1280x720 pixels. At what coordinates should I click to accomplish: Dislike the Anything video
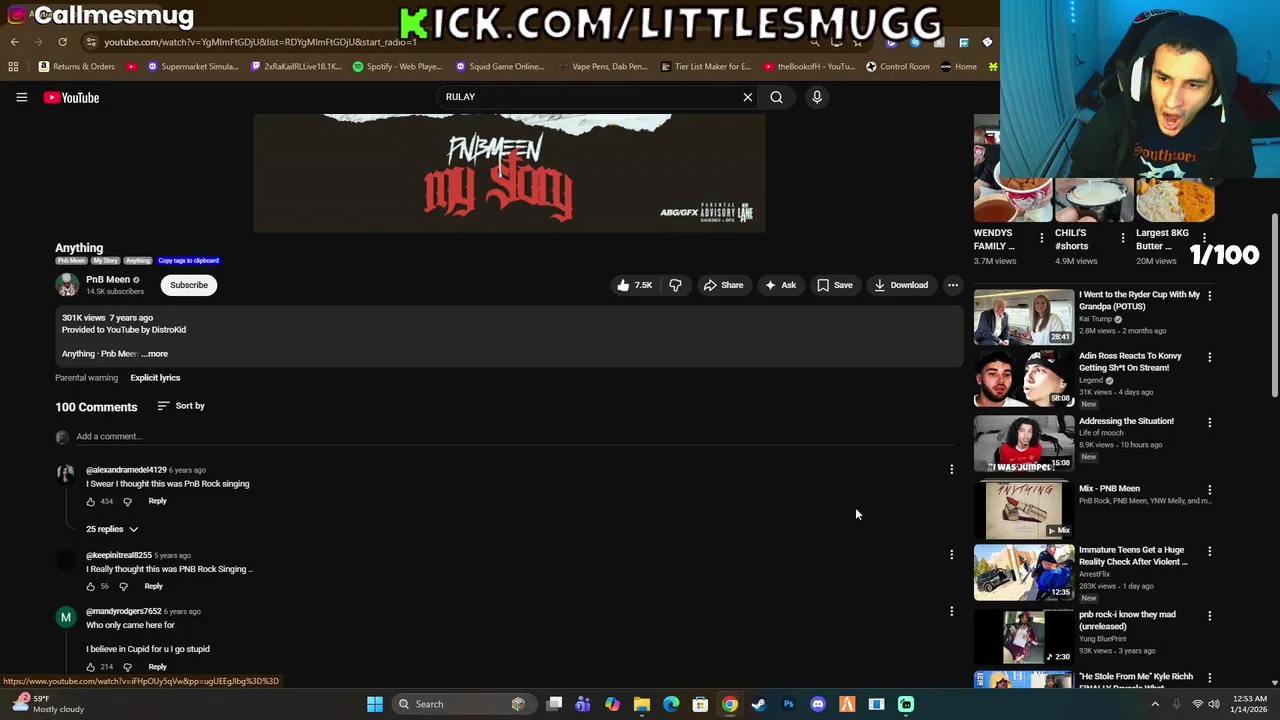click(675, 285)
